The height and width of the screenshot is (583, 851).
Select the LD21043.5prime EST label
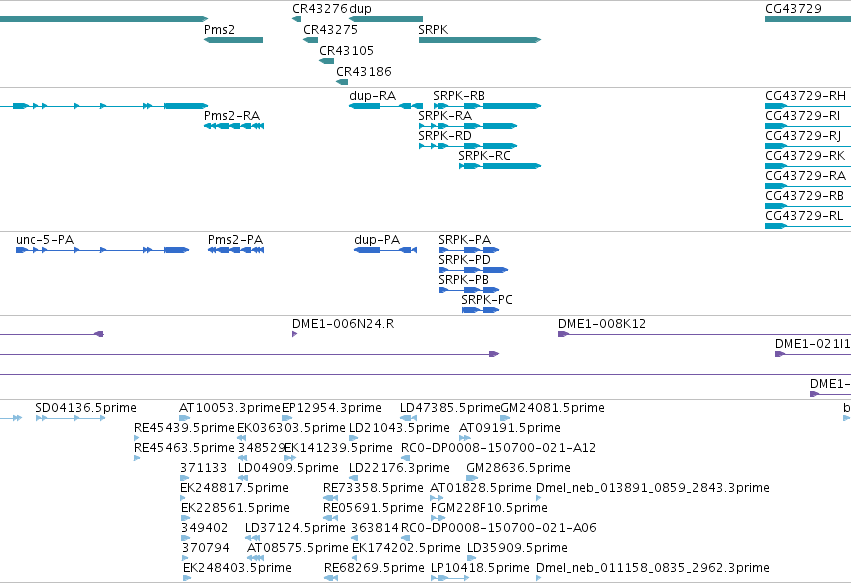pyautogui.click(x=399, y=428)
